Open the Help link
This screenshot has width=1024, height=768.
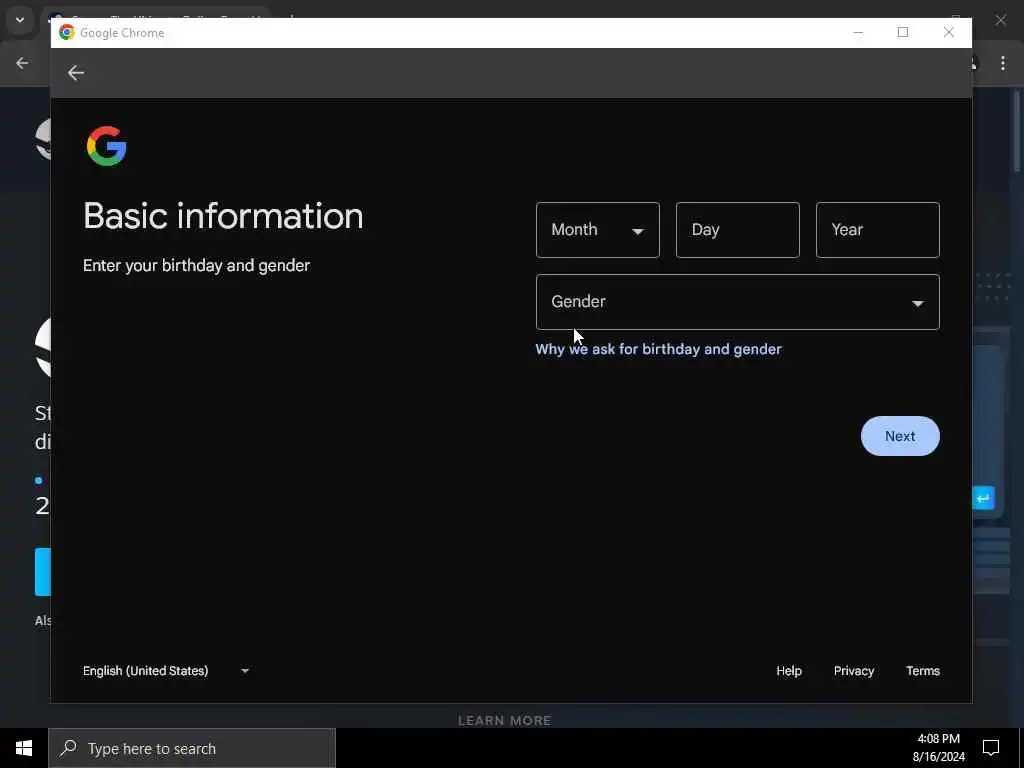tap(789, 671)
